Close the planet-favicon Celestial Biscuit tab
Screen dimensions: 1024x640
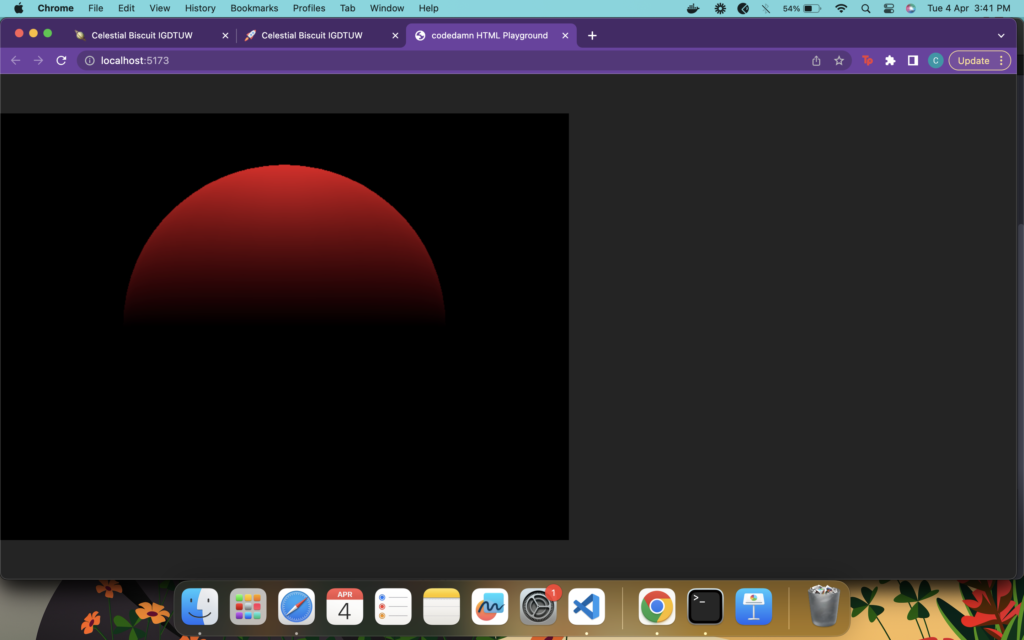coord(225,36)
